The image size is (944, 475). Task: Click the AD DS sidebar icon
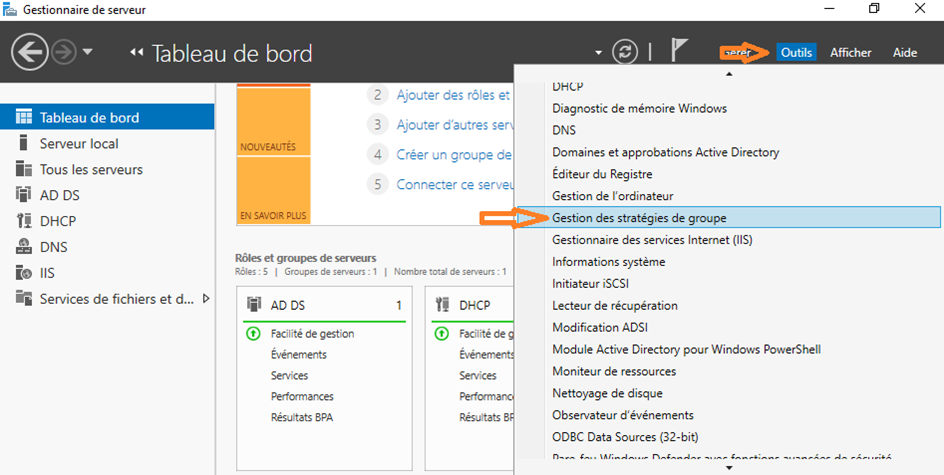click(23, 195)
